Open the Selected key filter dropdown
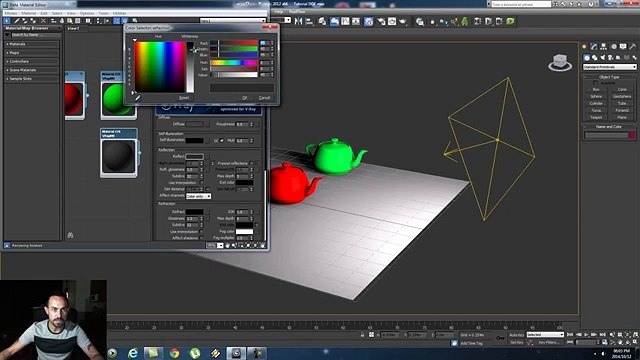 click(545, 335)
